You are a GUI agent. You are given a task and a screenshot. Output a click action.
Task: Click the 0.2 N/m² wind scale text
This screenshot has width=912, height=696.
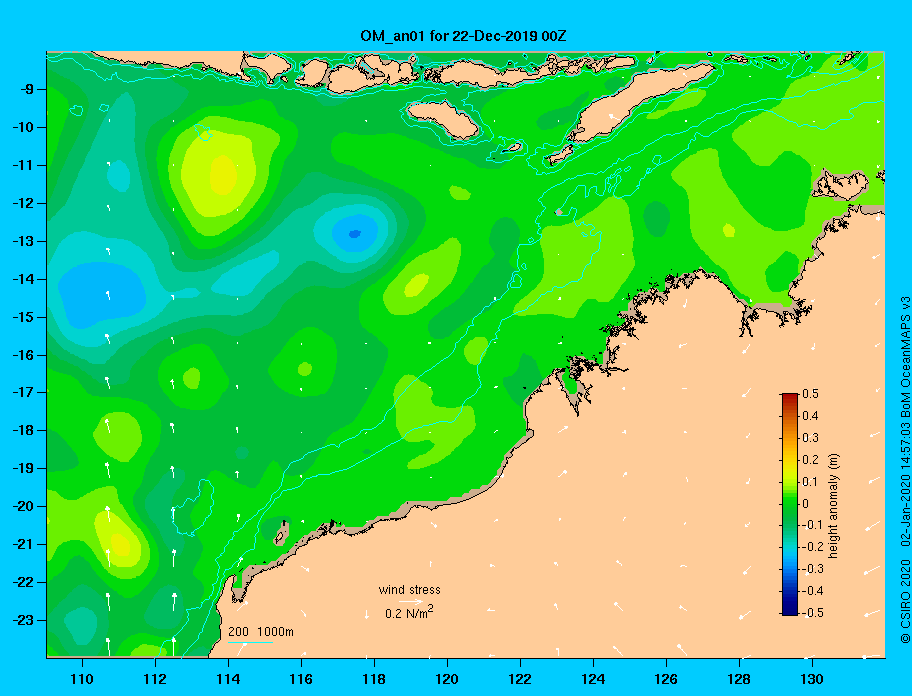click(x=409, y=612)
